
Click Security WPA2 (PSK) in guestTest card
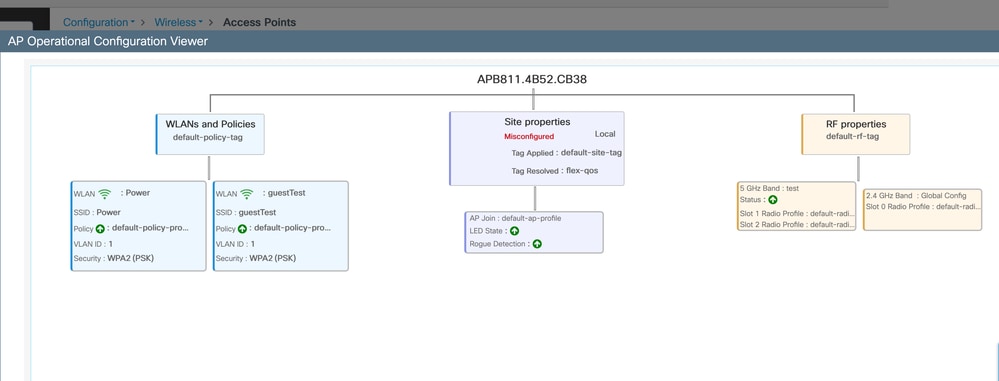click(x=256, y=259)
